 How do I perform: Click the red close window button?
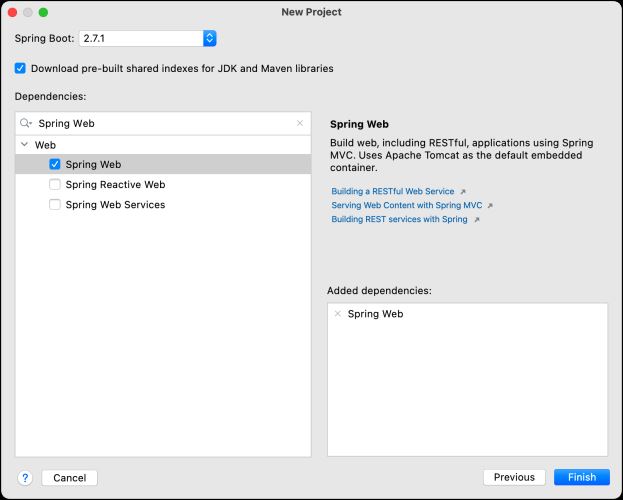12,12
